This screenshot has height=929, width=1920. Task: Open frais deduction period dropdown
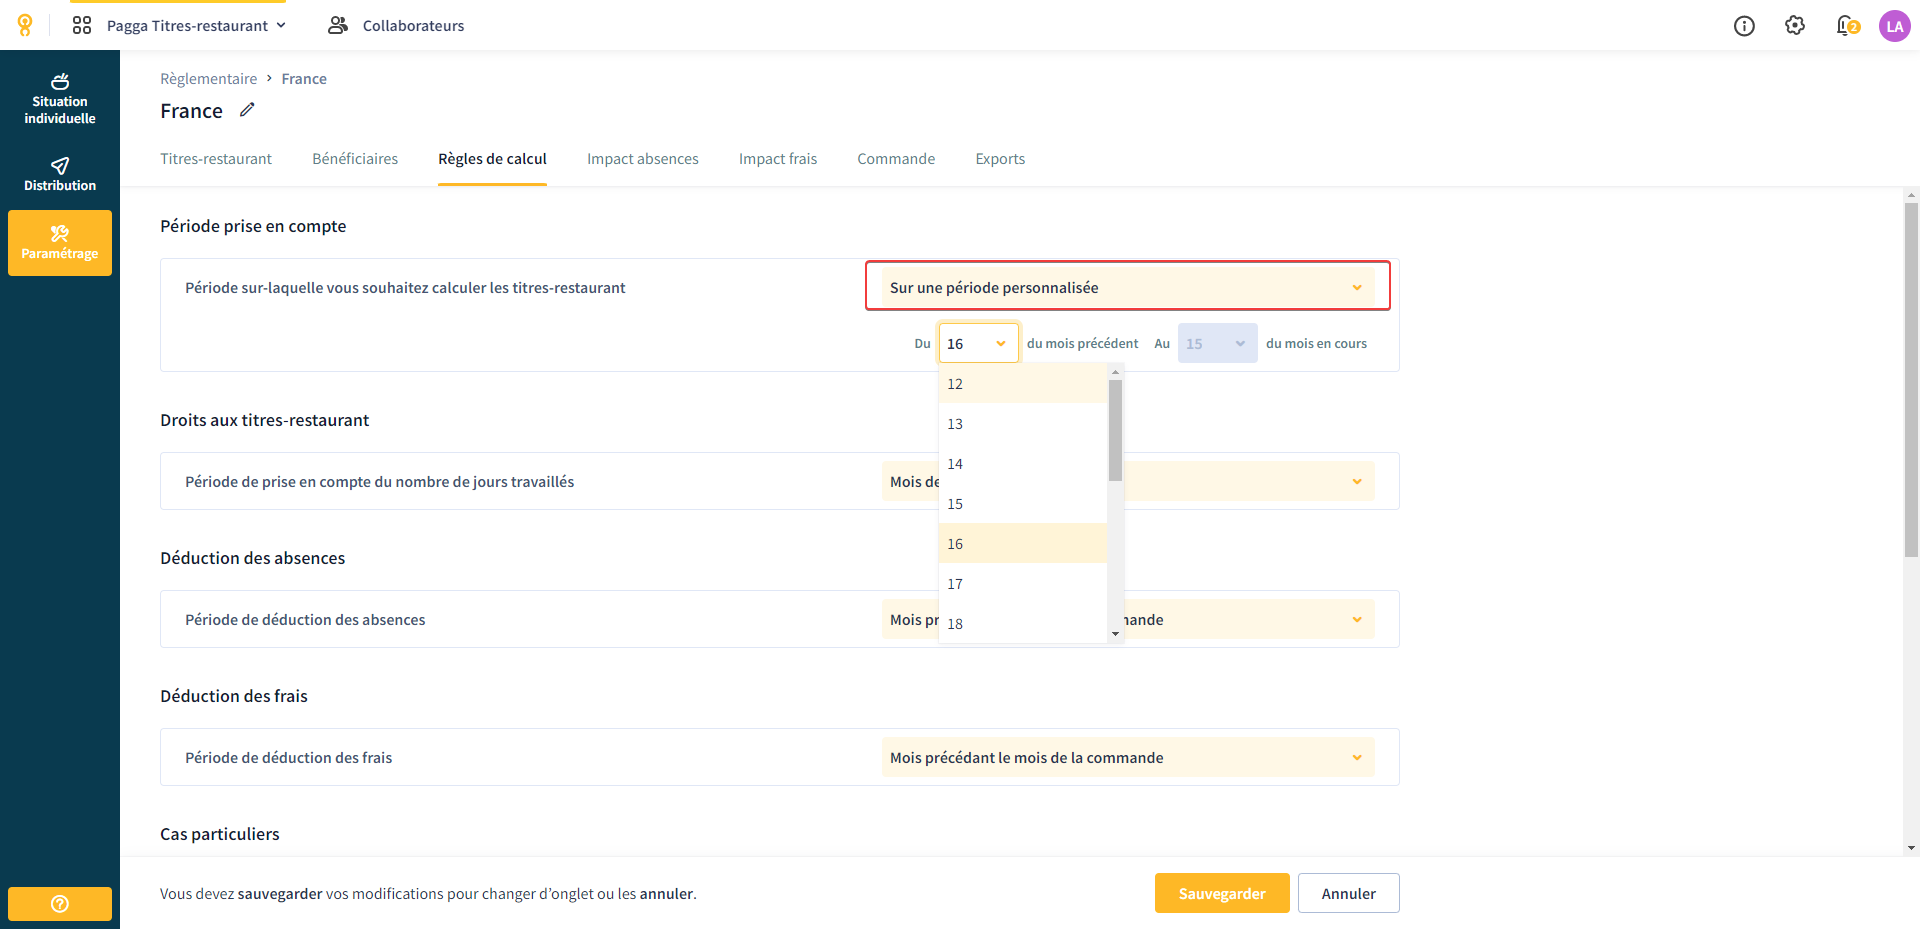(1128, 757)
